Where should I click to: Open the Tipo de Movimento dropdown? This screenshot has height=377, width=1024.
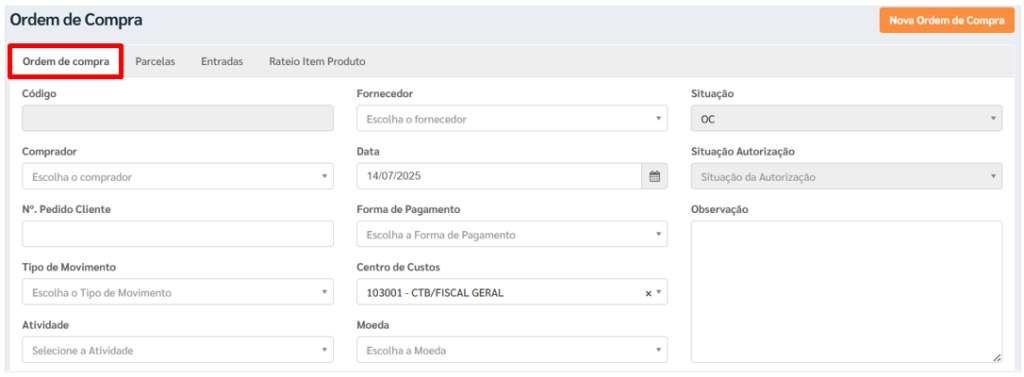click(178, 292)
